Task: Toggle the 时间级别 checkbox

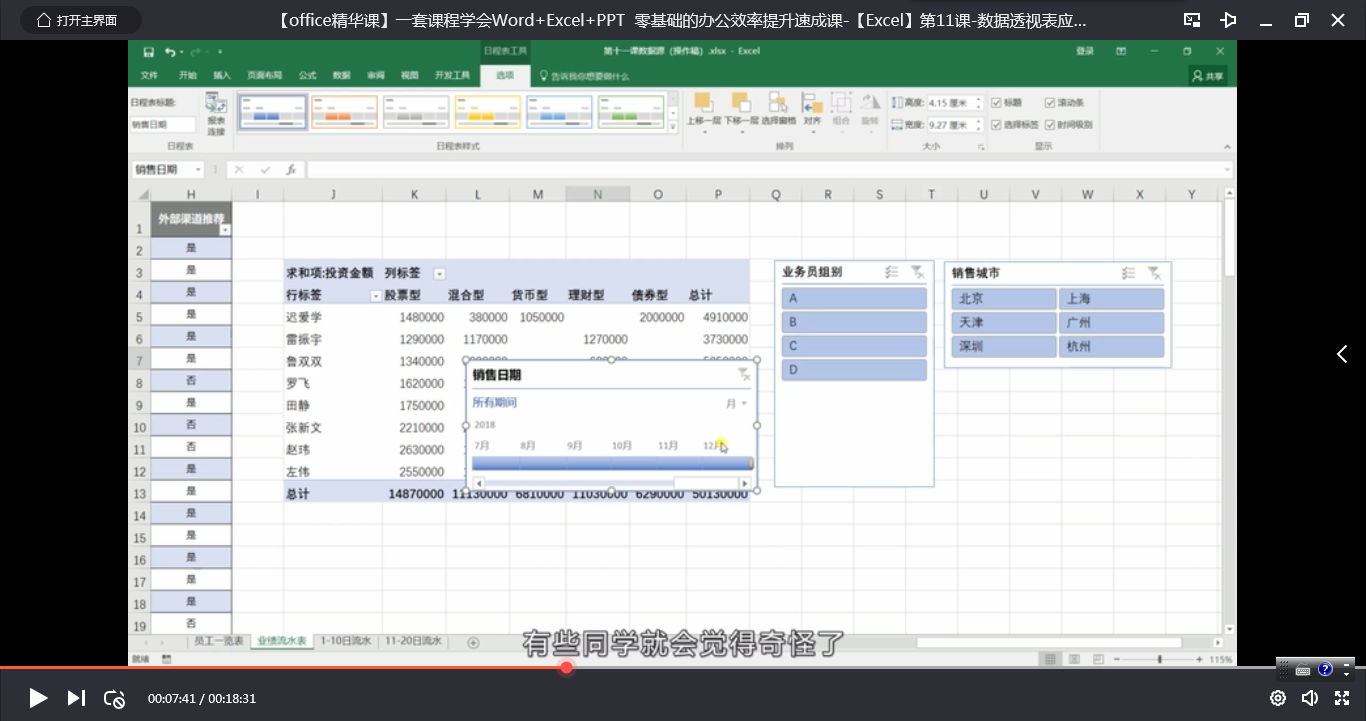Action: point(1050,125)
